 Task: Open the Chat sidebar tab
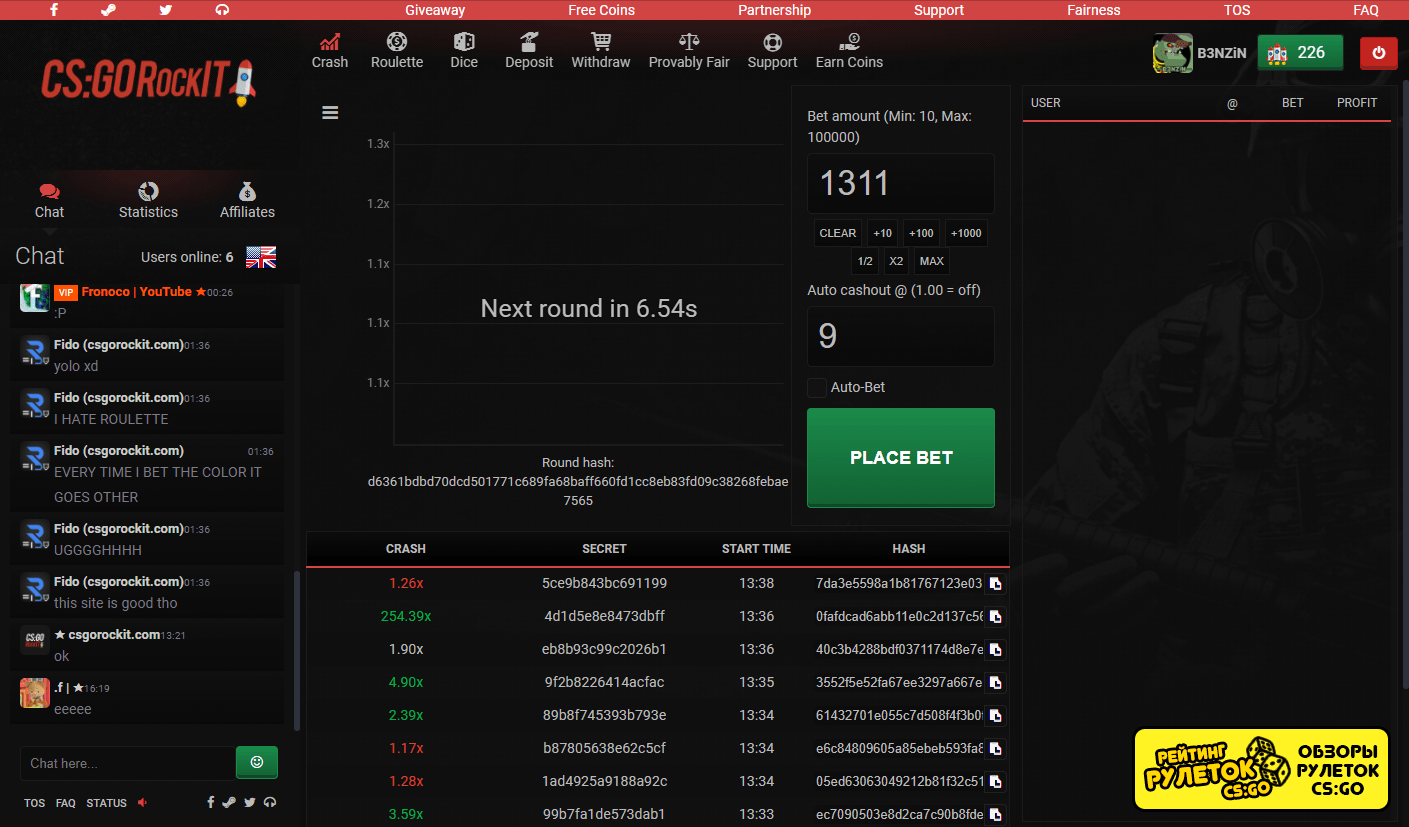point(49,200)
